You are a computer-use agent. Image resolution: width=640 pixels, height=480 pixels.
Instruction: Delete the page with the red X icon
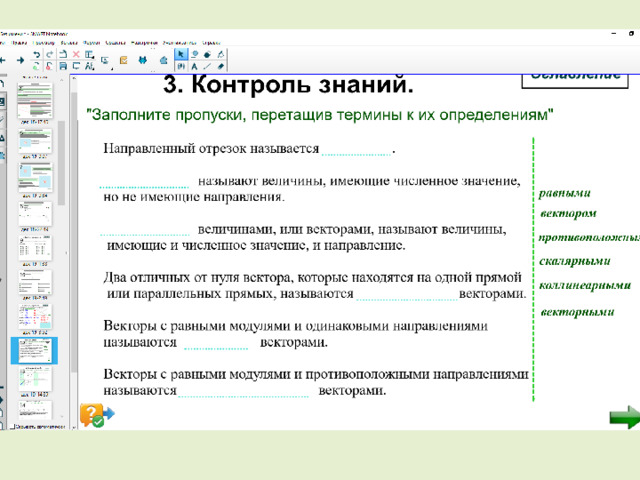click(76, 54)
